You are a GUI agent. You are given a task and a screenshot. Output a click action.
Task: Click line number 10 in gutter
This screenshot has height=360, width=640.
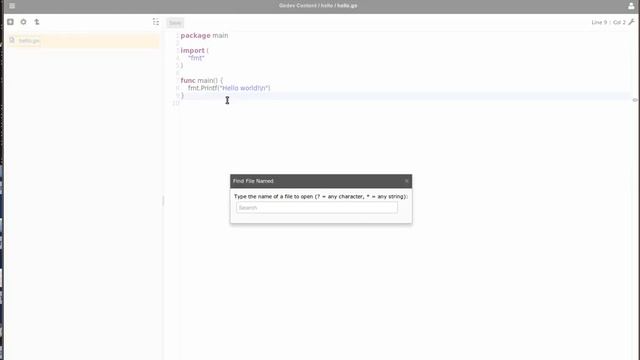pyautogui.click(x=176, y=103)
